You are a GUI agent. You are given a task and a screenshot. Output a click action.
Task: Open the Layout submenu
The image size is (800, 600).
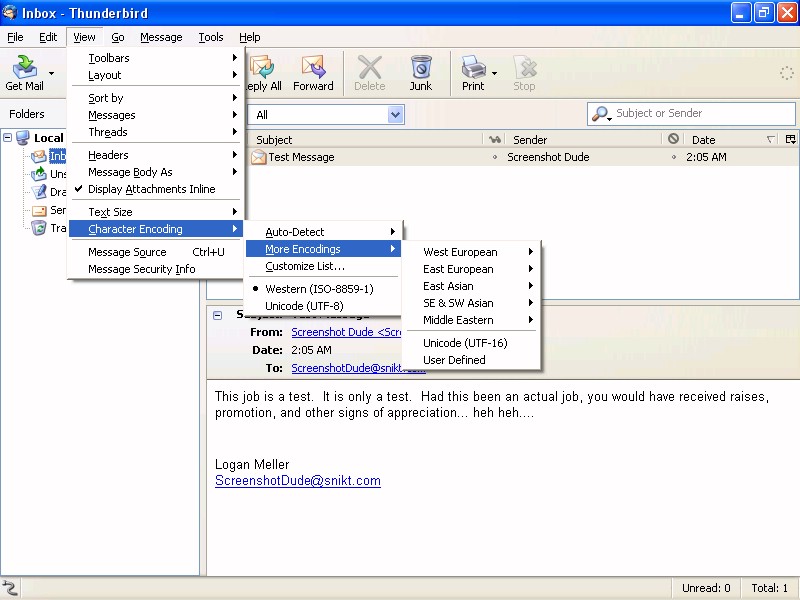pyautogui.click(x=156, y=75)
